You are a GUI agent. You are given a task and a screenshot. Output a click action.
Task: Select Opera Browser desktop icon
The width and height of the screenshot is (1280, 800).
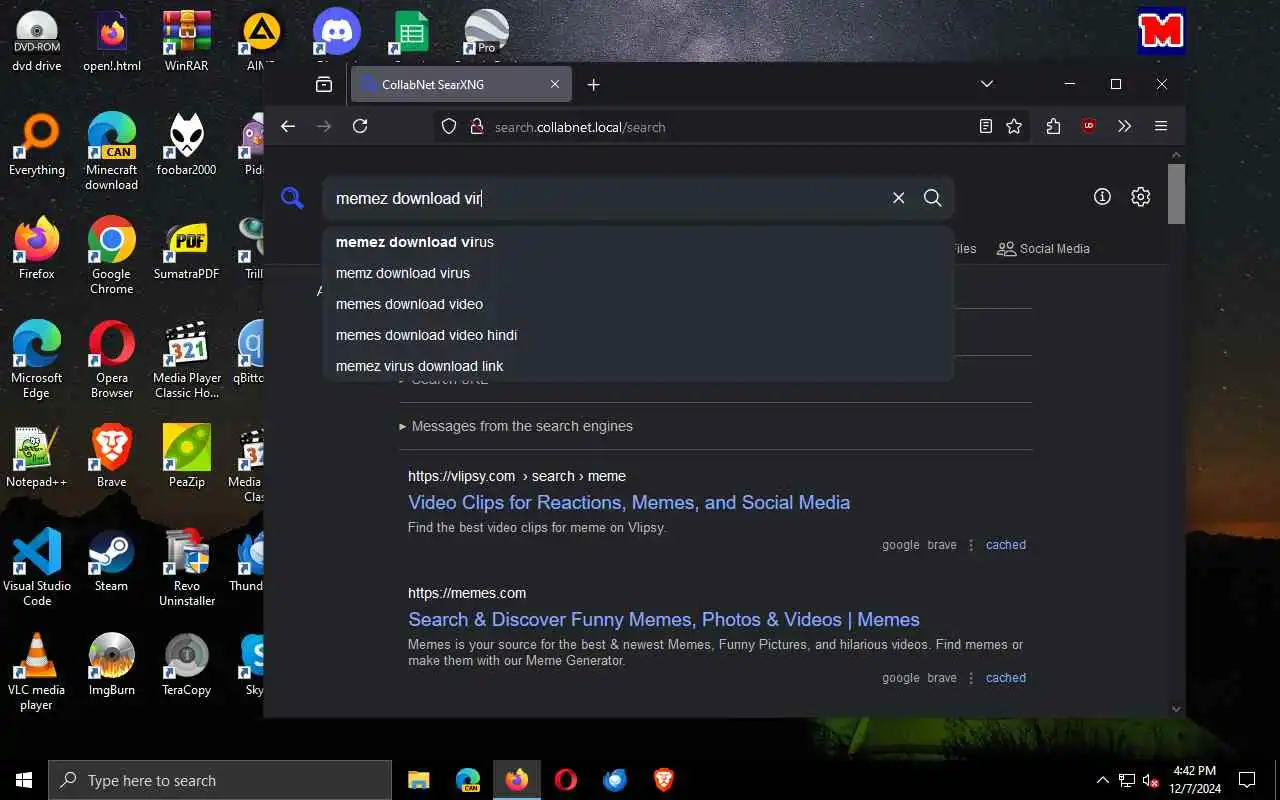(x=111, y=360)
